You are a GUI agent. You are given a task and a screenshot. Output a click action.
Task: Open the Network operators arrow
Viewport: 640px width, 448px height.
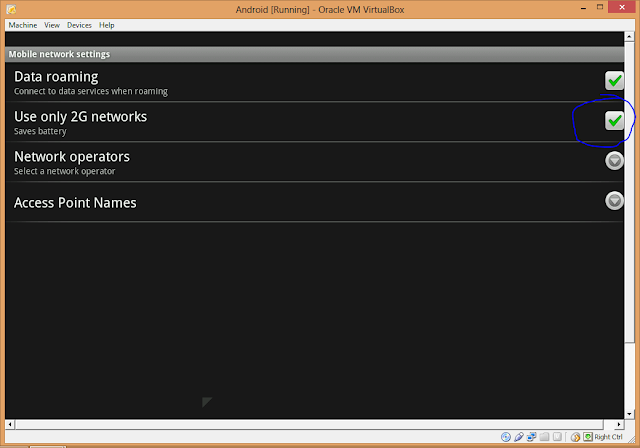tap(614, 161)
